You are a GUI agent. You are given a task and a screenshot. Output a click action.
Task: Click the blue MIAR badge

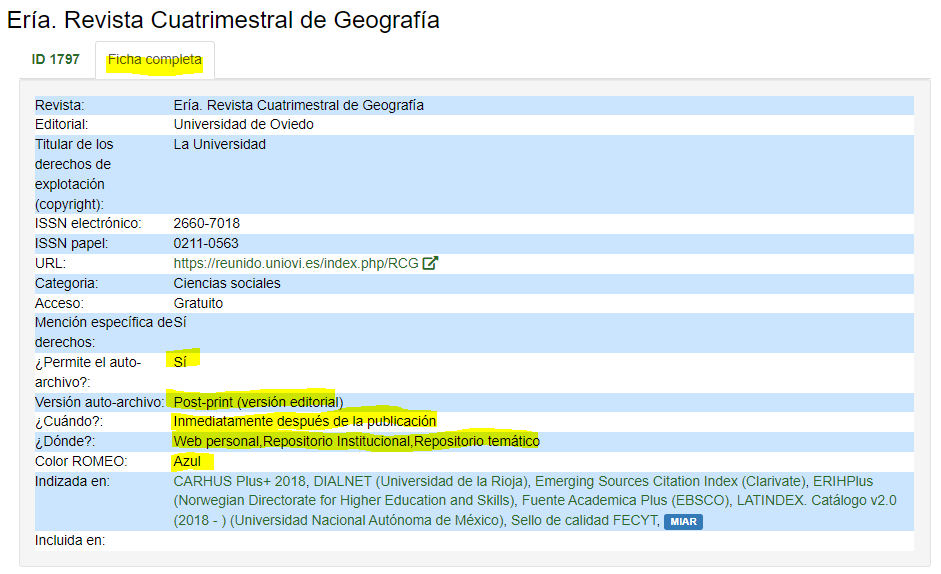[x=683, y=521]
